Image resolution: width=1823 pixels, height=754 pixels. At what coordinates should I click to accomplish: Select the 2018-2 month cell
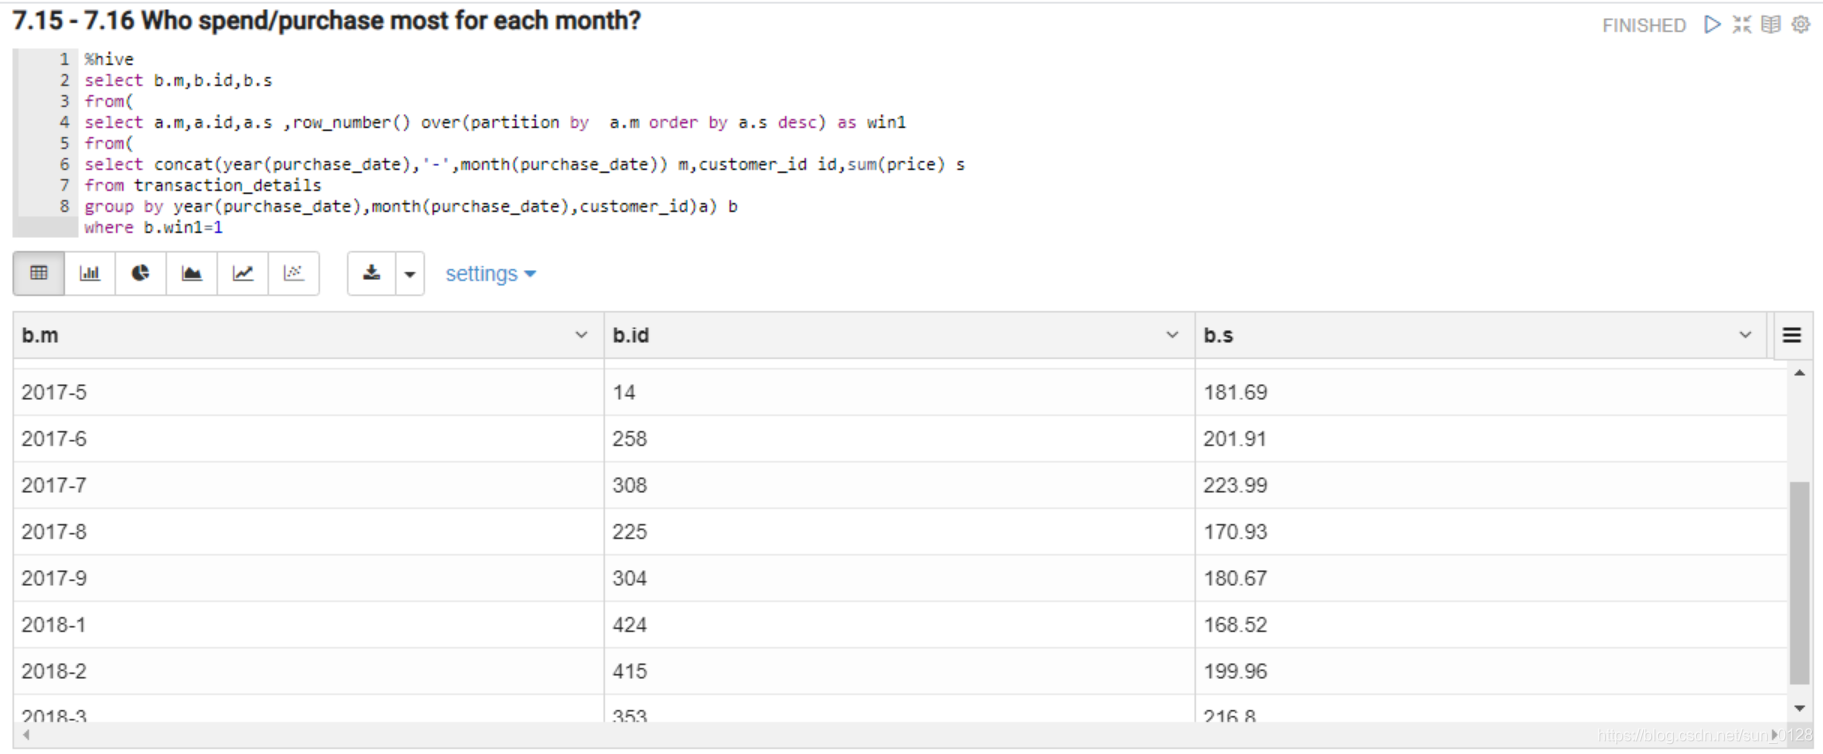308,671
